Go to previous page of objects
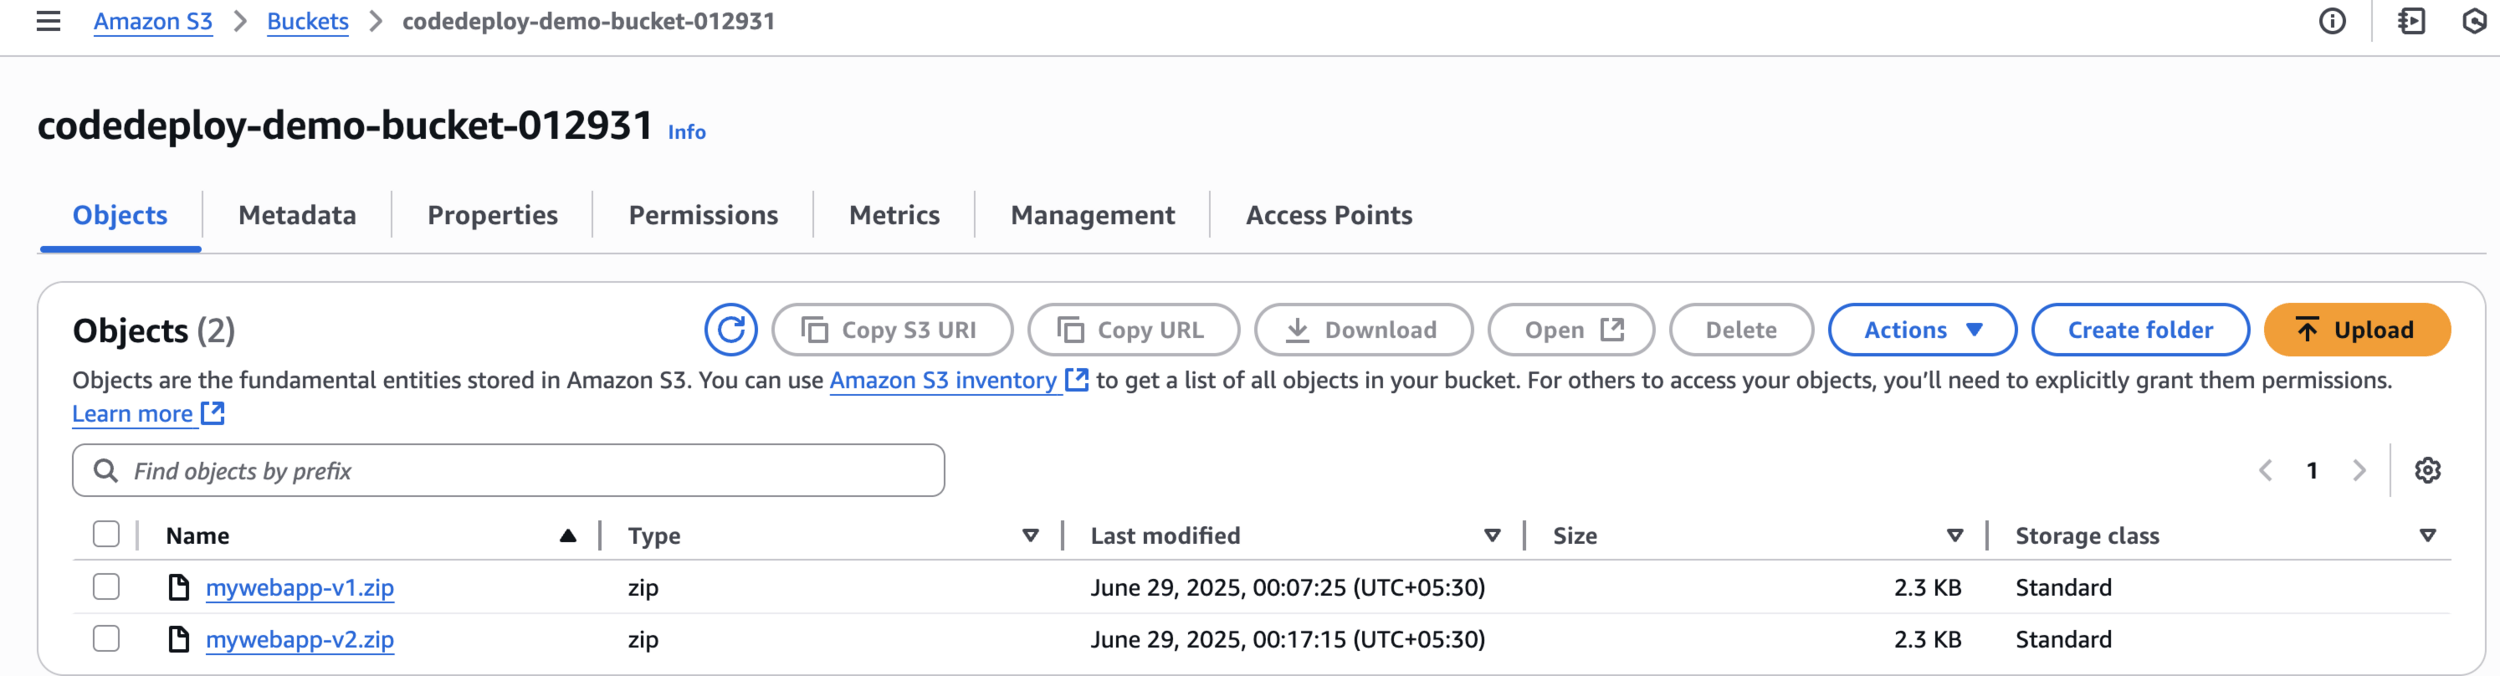The width and height of the screenshot is (2500, 676). [2266, 470]
